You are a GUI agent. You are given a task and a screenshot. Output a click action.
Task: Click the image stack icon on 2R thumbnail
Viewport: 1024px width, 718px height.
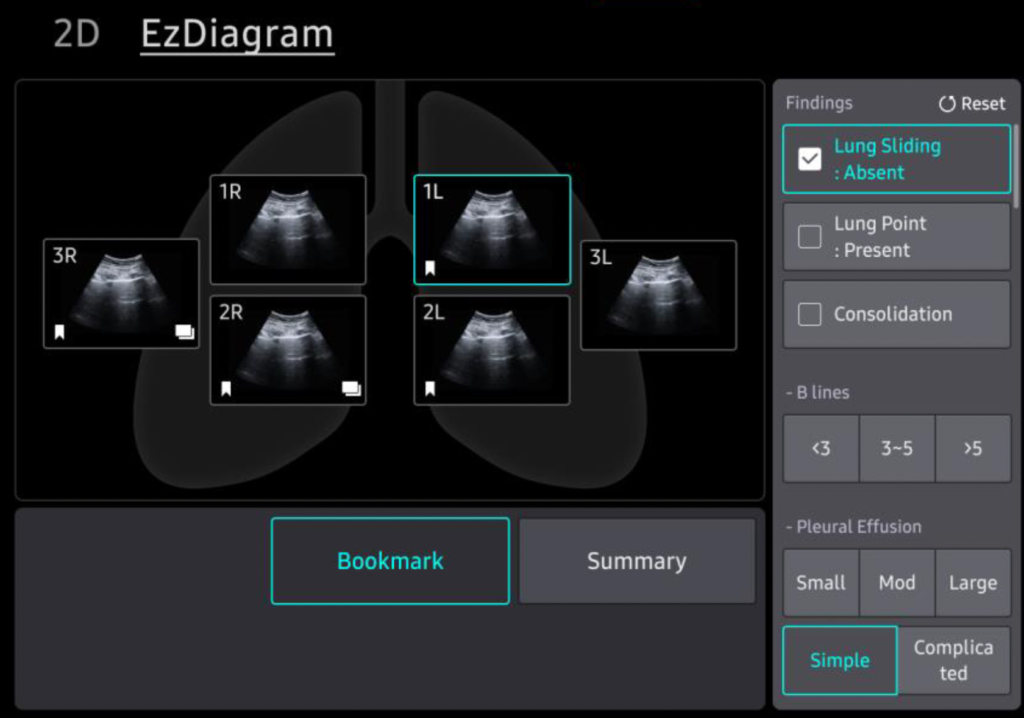tap(351, 389)
